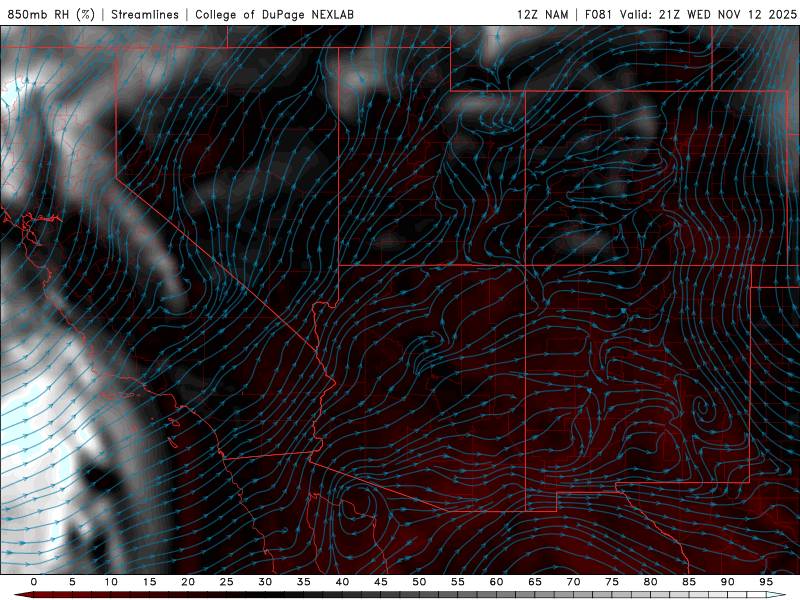Click the "35" label on the humidity scale
The height and width of the screenshot is (600, 800).
(304, 582)
